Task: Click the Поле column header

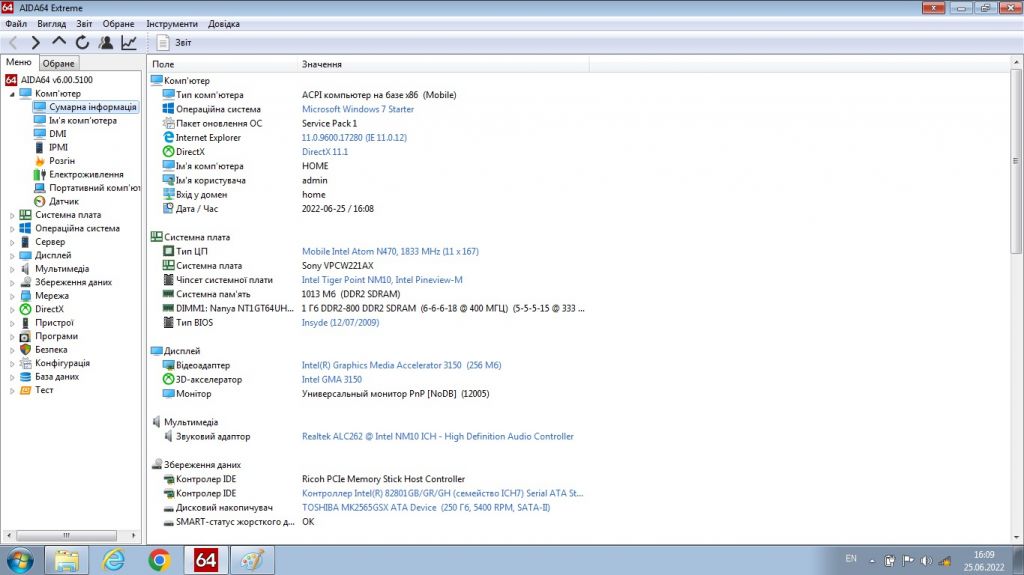Action: click(222, 64)
